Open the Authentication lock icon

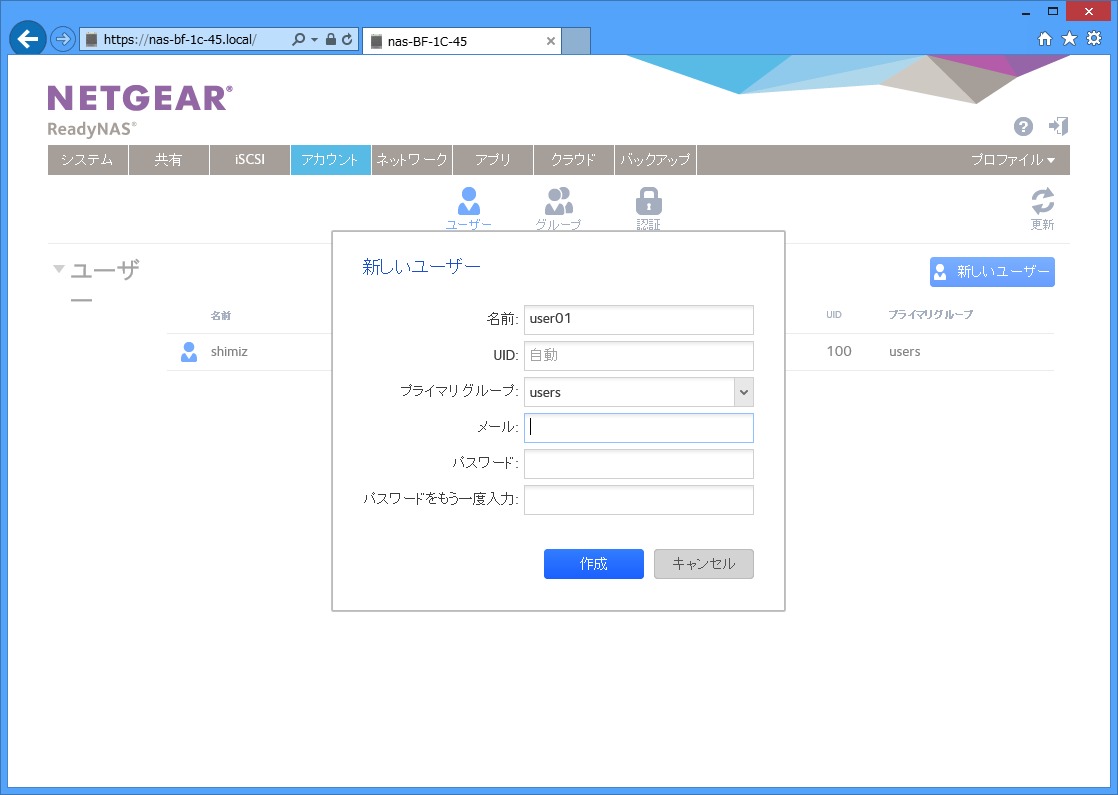(x=649, y=201)
